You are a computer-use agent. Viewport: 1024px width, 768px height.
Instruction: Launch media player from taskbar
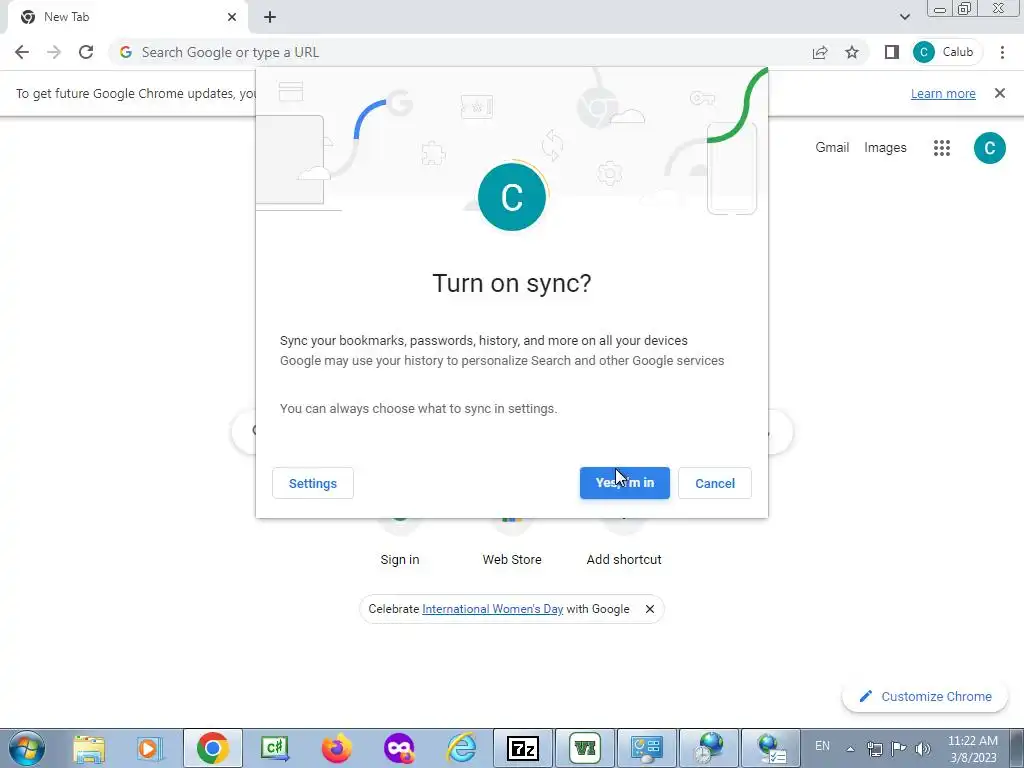pos(150,748)
